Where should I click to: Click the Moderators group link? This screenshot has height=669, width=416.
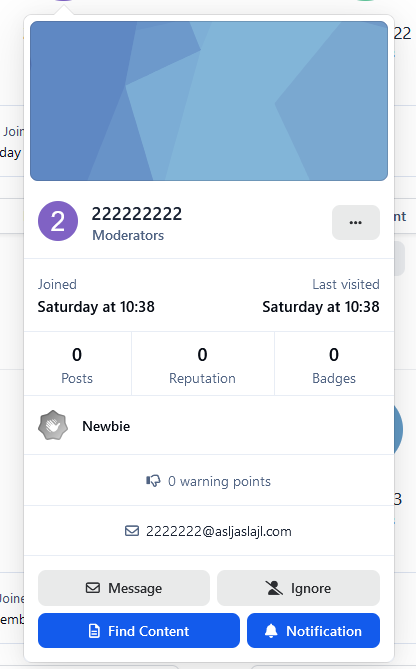pos(128,235)
